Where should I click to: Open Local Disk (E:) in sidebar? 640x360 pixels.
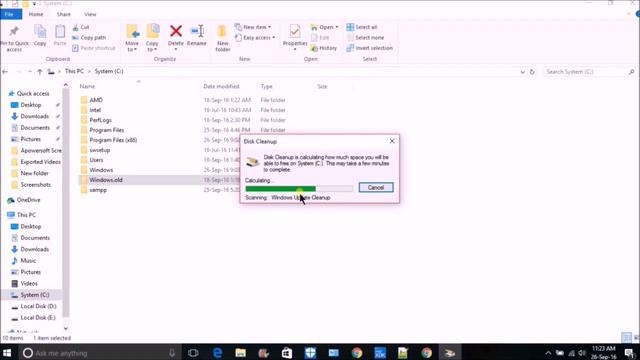(38, 318)
